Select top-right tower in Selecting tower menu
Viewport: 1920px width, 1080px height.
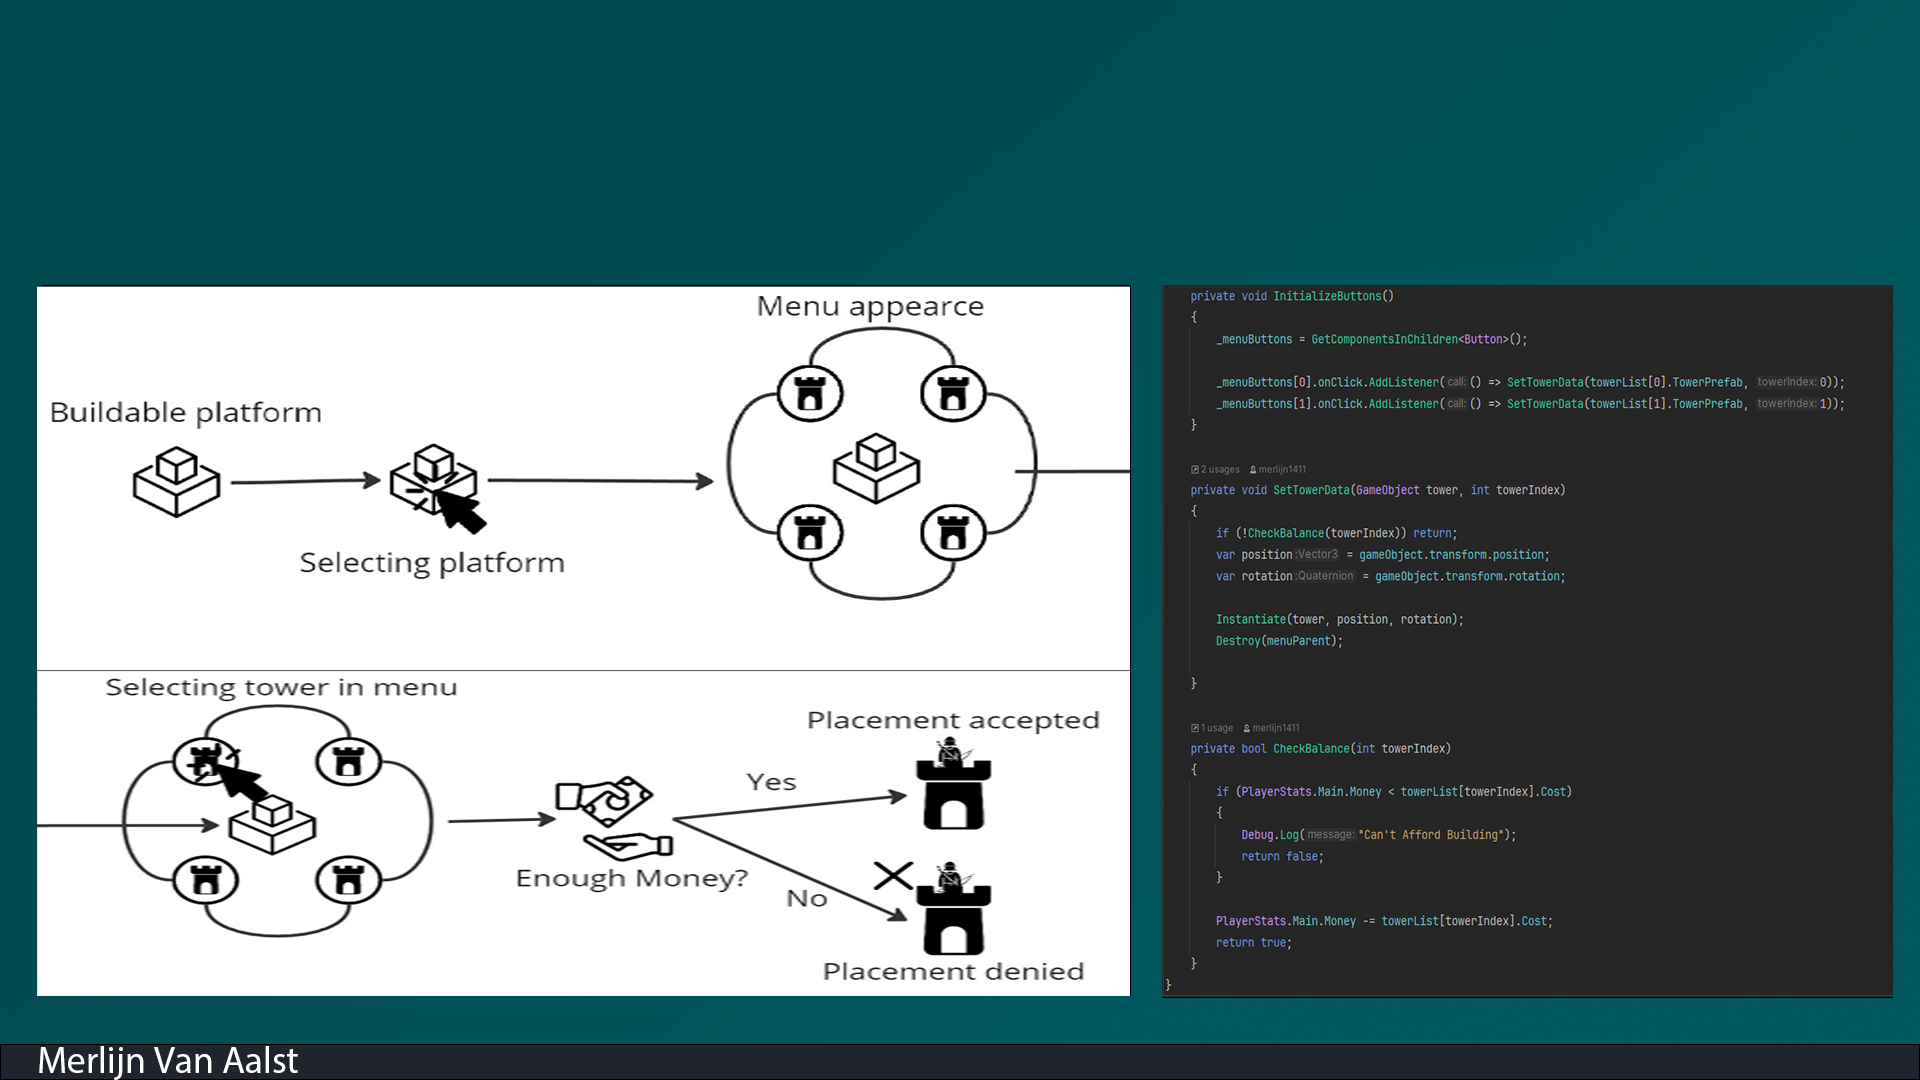[348, 762]
